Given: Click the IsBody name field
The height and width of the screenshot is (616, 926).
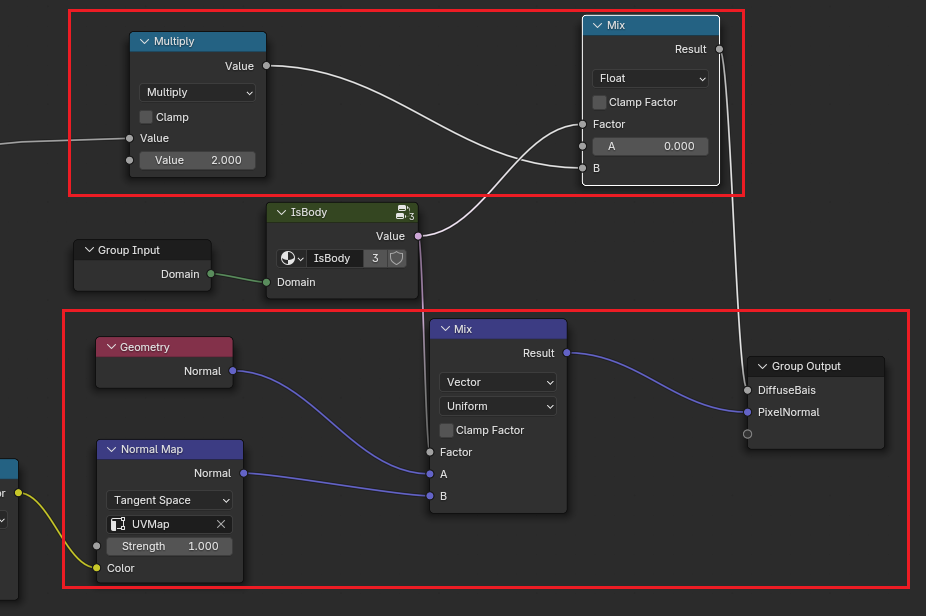Looking at the screenshot, I should coord(333,258).
